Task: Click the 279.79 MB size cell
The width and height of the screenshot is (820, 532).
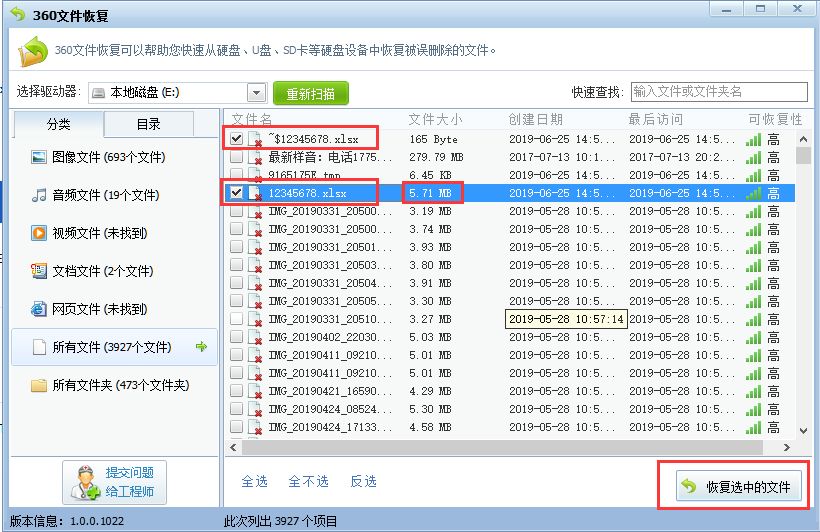Action: (x=436, y=157)
